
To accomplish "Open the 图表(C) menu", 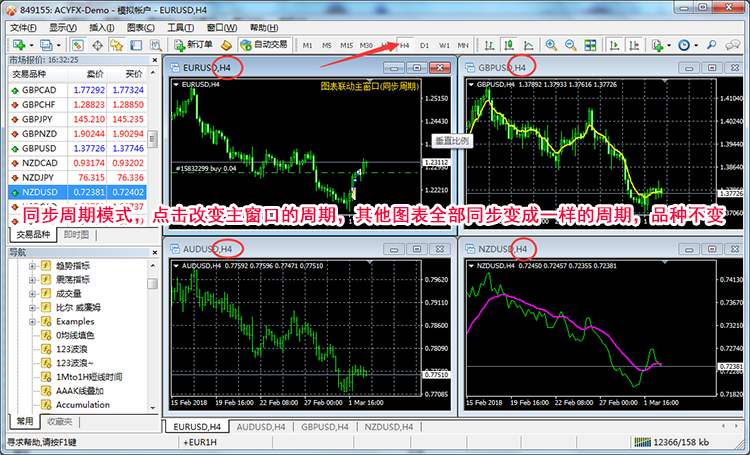I will (141, 27).
